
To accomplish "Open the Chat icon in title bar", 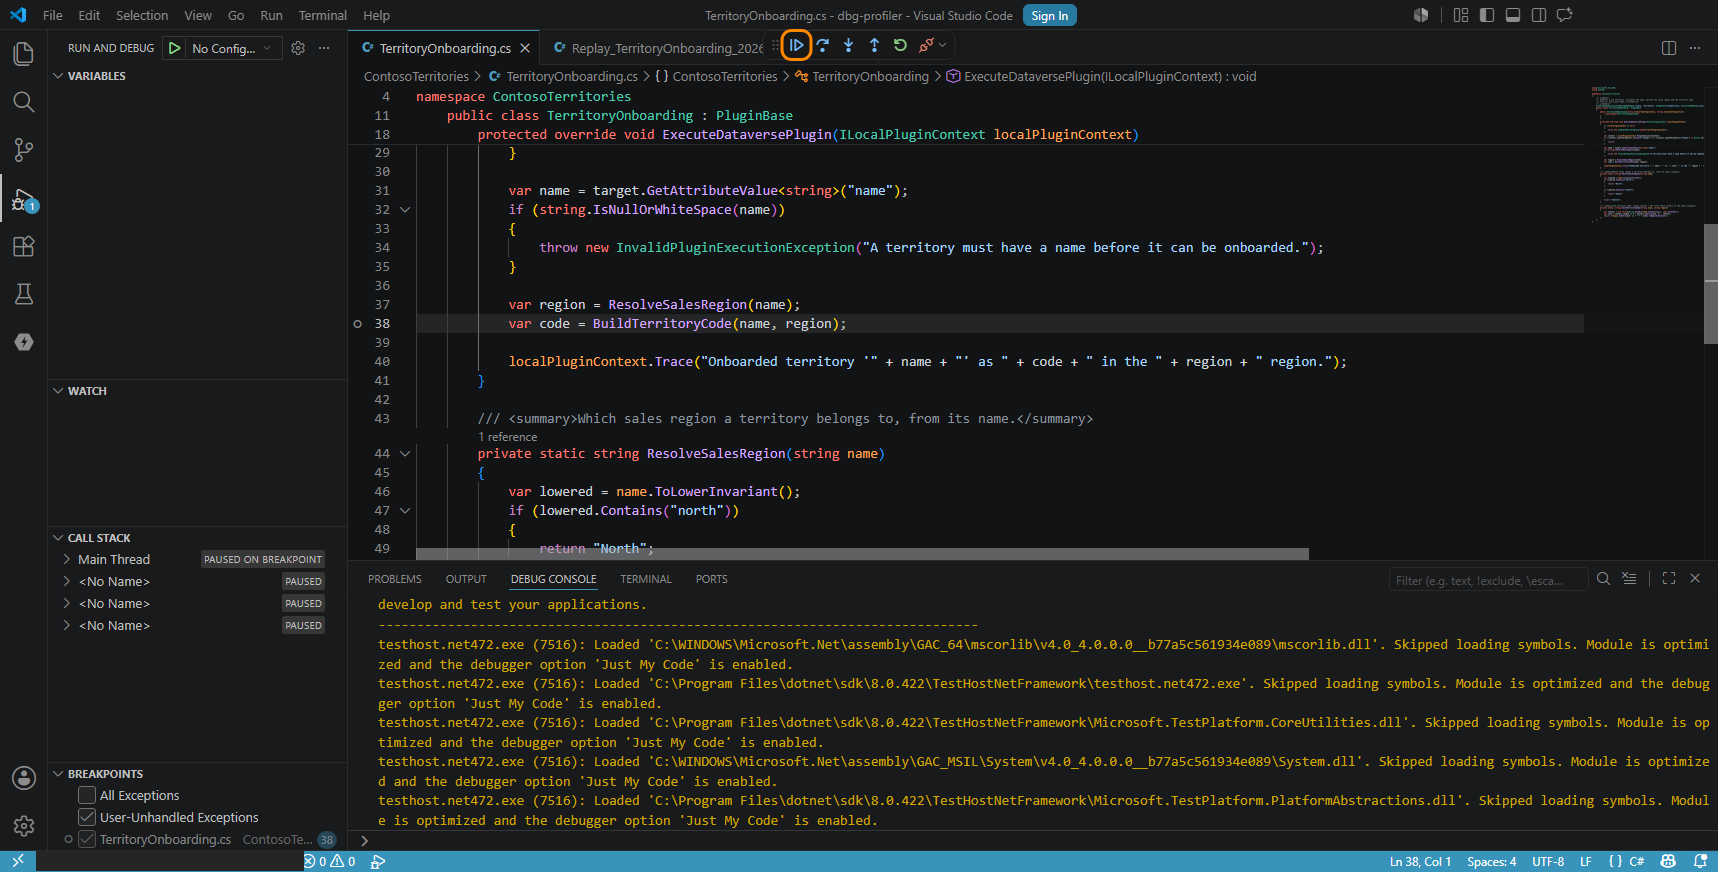I will pyautogui.click(x=1565, y=15).
